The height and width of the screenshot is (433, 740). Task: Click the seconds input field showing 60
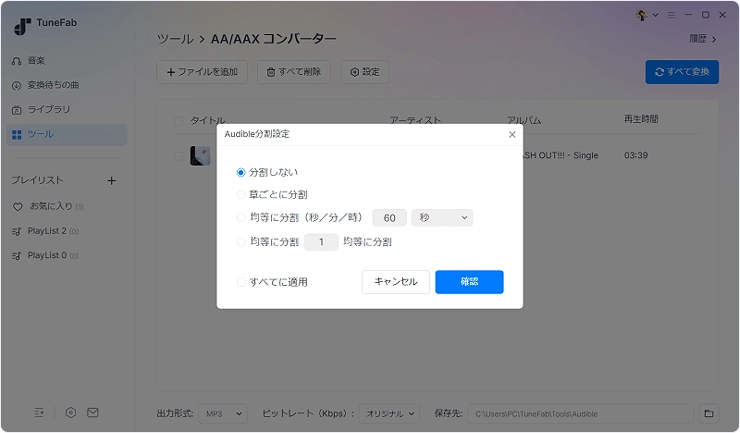[x=389, y=218]
